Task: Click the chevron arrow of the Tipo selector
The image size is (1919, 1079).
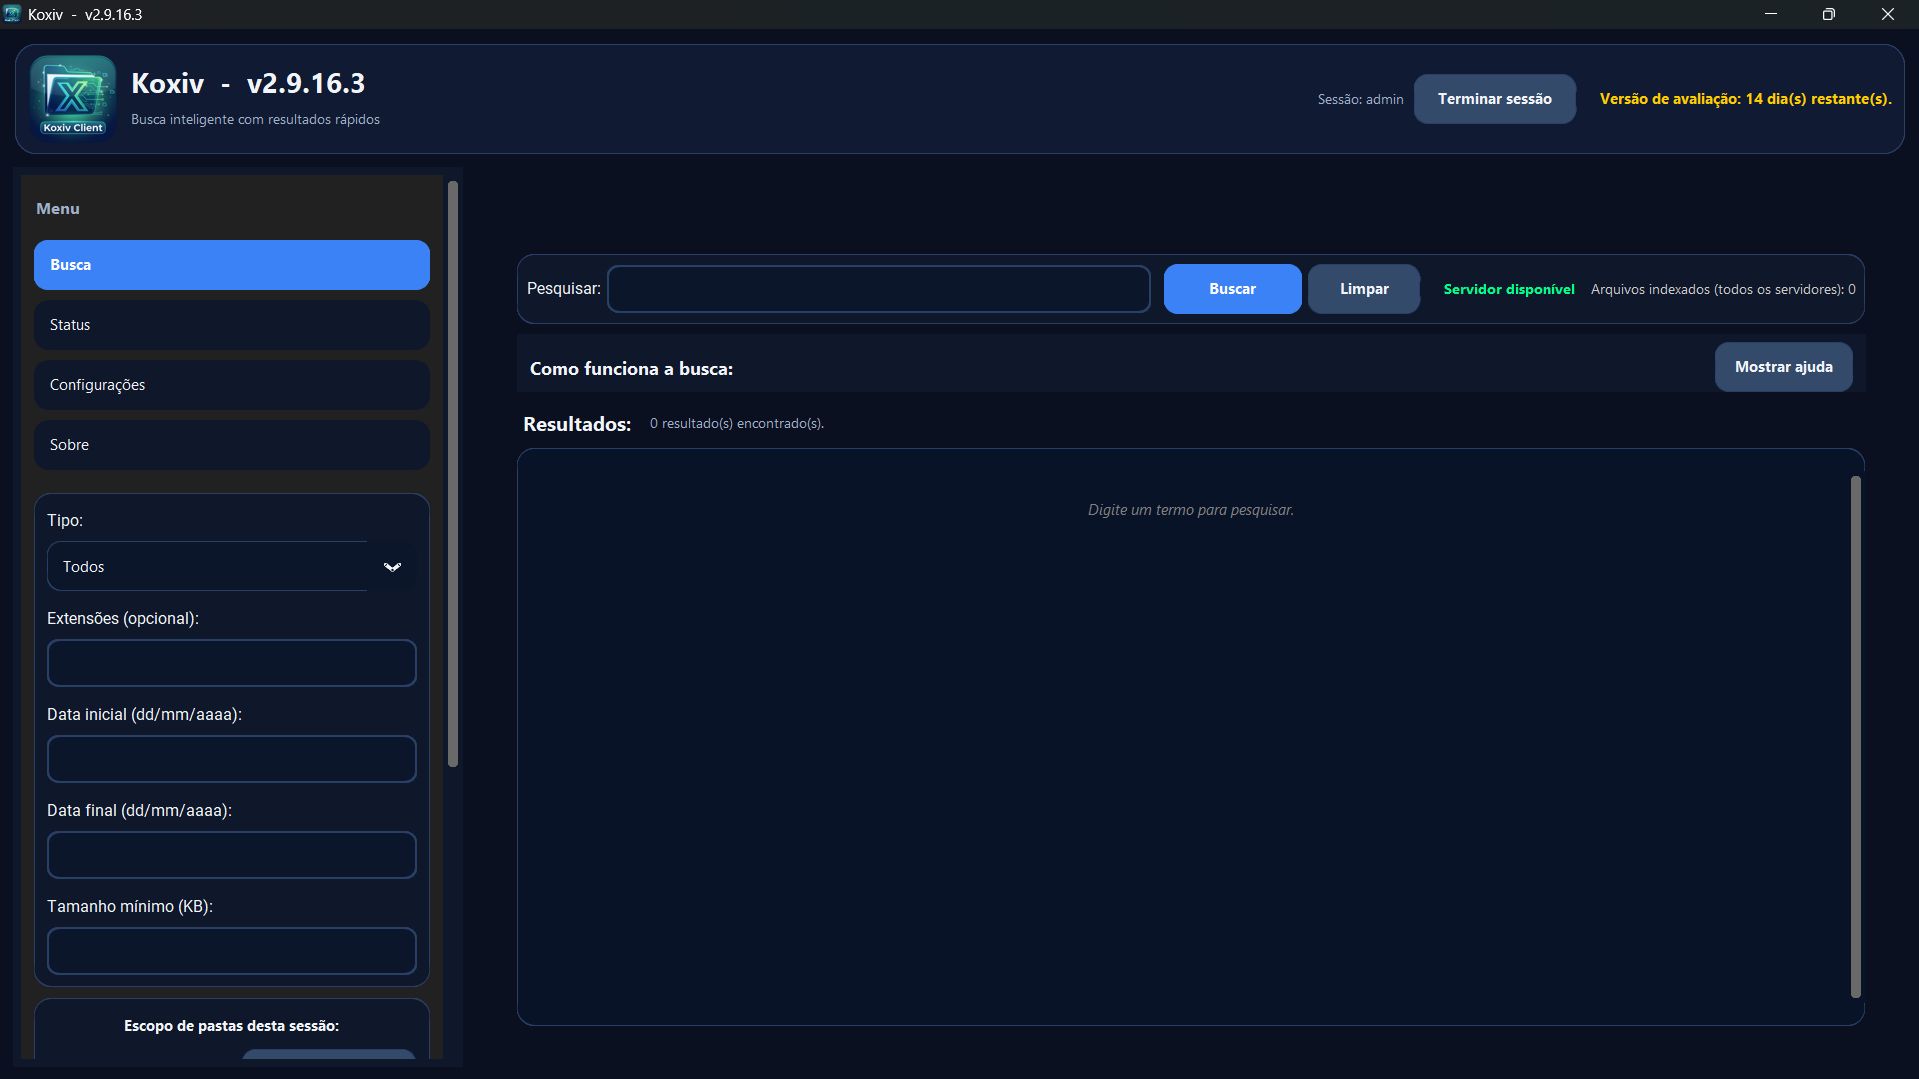Action: coord(392,566)
